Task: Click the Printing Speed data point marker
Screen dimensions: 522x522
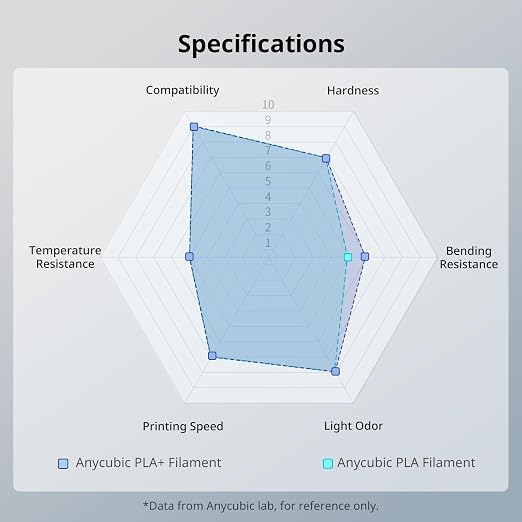Action: click(x=212, y=356)
